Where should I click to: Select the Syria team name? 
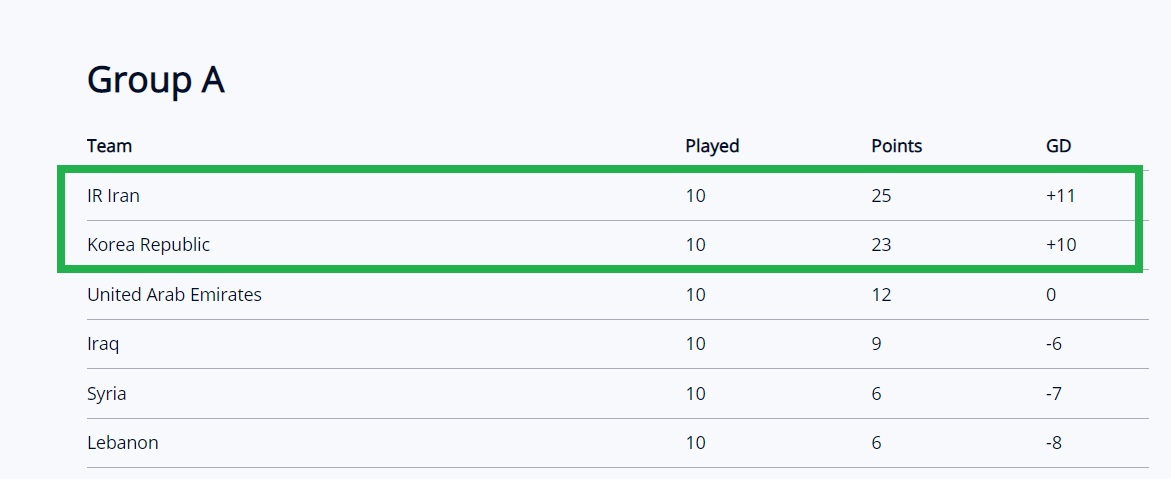106,394
